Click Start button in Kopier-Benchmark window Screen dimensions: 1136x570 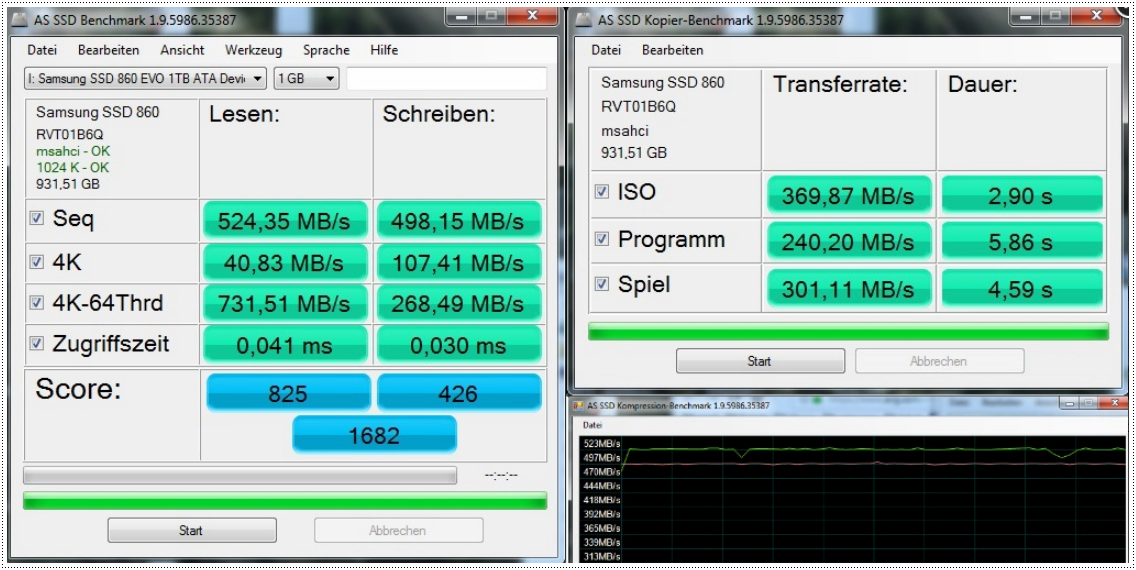pyautogui.click(x=760, y=361)
